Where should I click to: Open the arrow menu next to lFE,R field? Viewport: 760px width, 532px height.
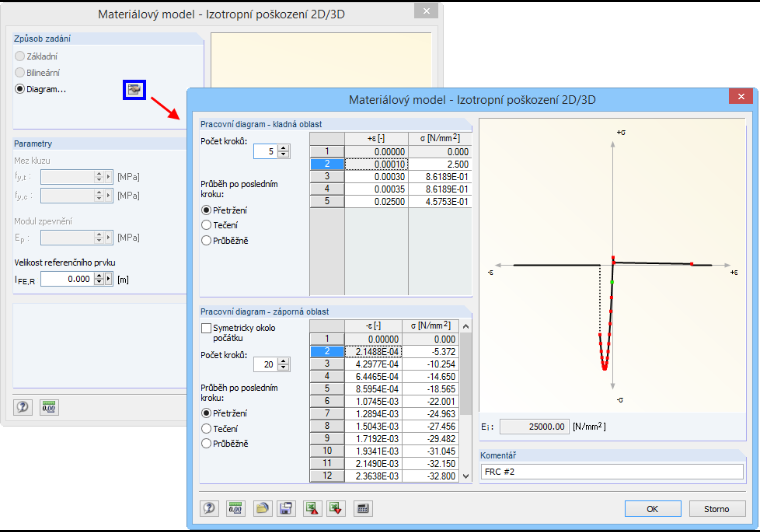[x=109, y=279]
